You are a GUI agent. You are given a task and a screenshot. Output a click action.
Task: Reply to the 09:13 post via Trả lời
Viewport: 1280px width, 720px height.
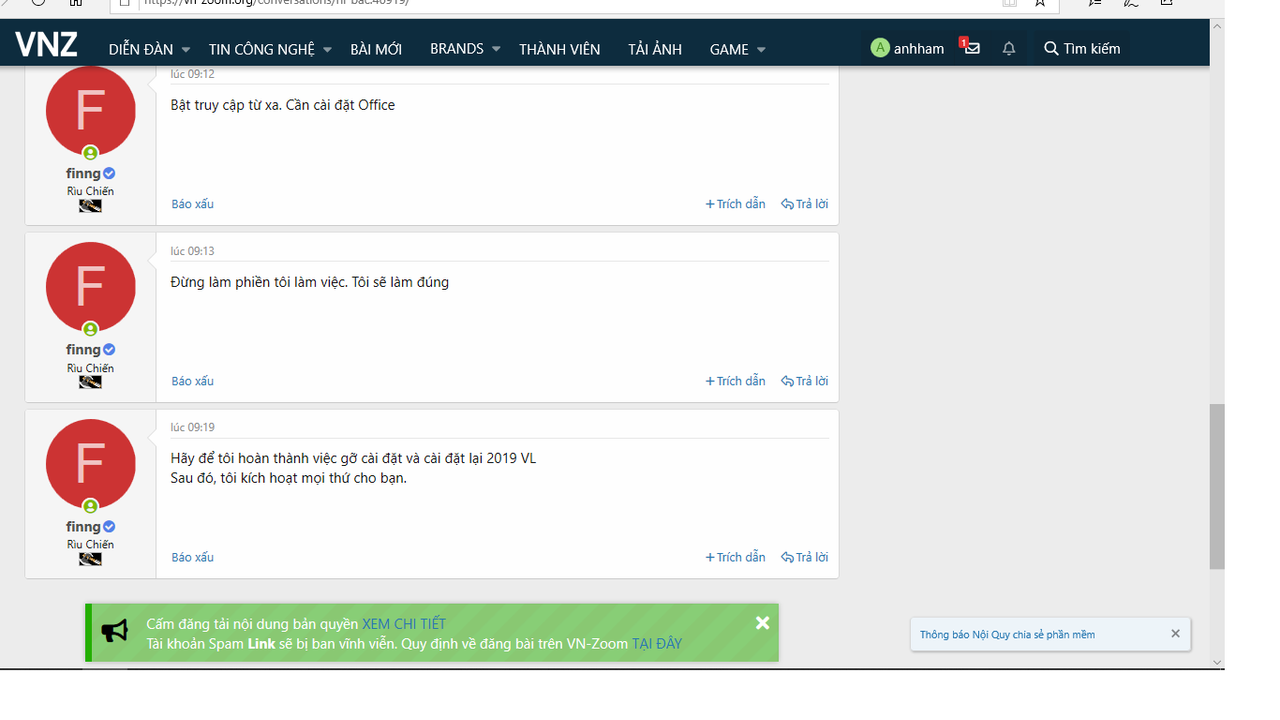(x=805, y=381)
